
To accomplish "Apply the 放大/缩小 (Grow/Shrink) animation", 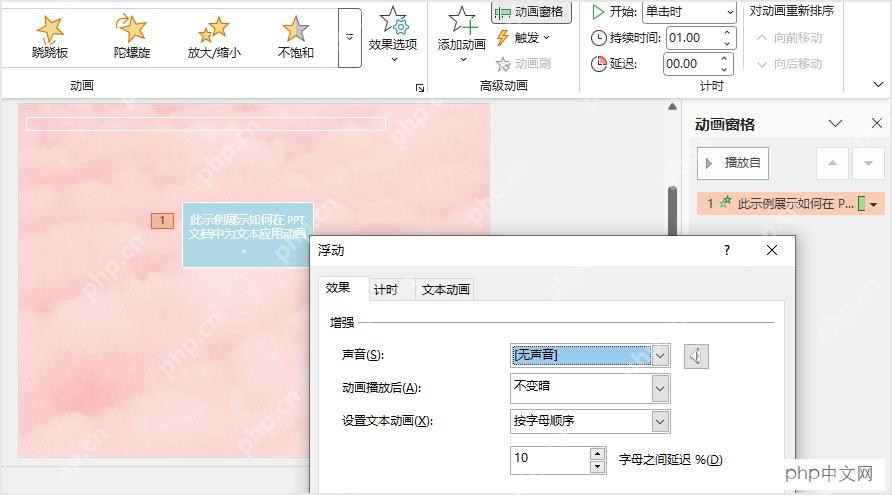I will click(214, 36).
